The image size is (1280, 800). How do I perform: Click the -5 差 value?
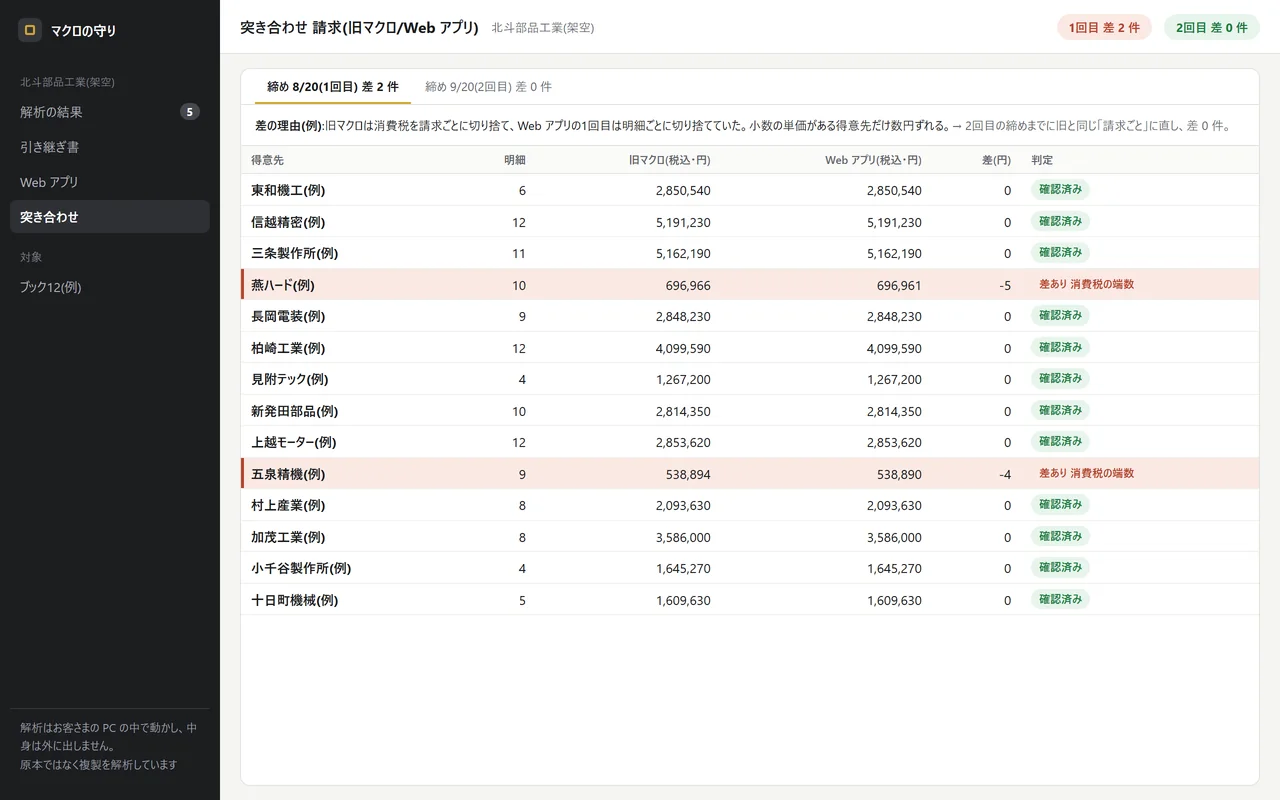[x=1004, y=285]
